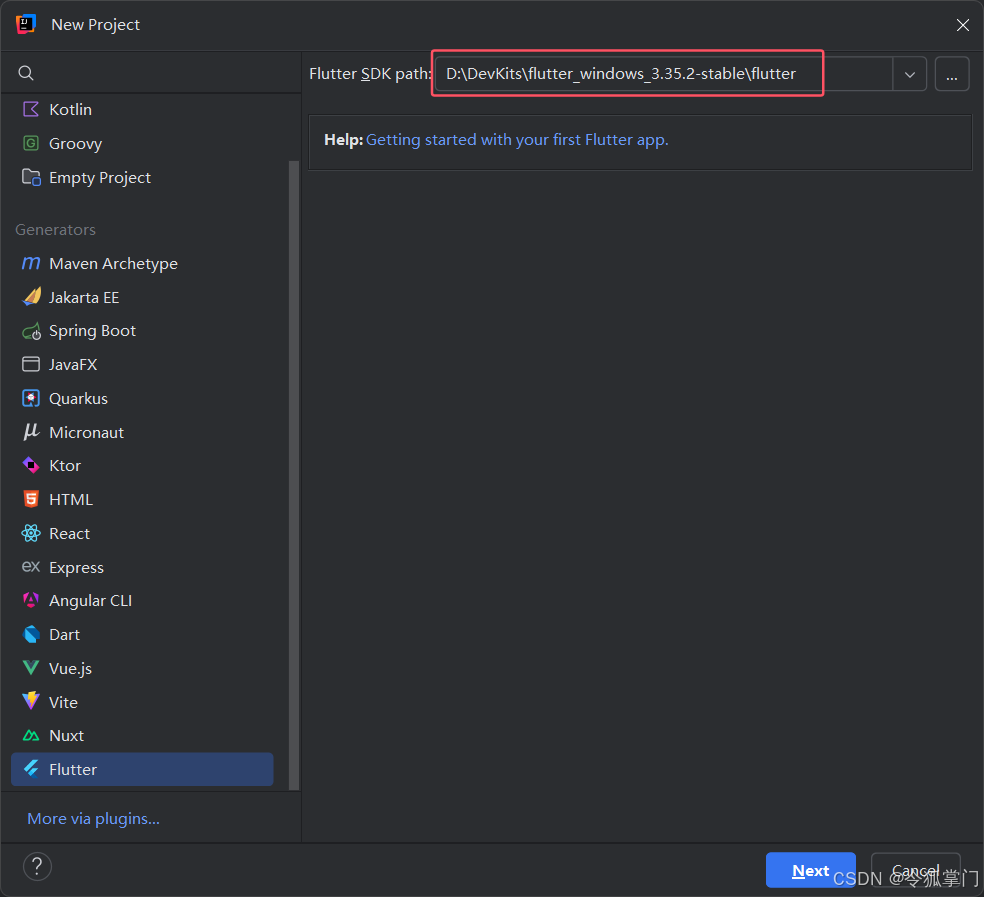Image resolution: width=984 pixels, height=897 pixels.
Task: Choose the Express generator label
Action: click(x=77, y=567)
